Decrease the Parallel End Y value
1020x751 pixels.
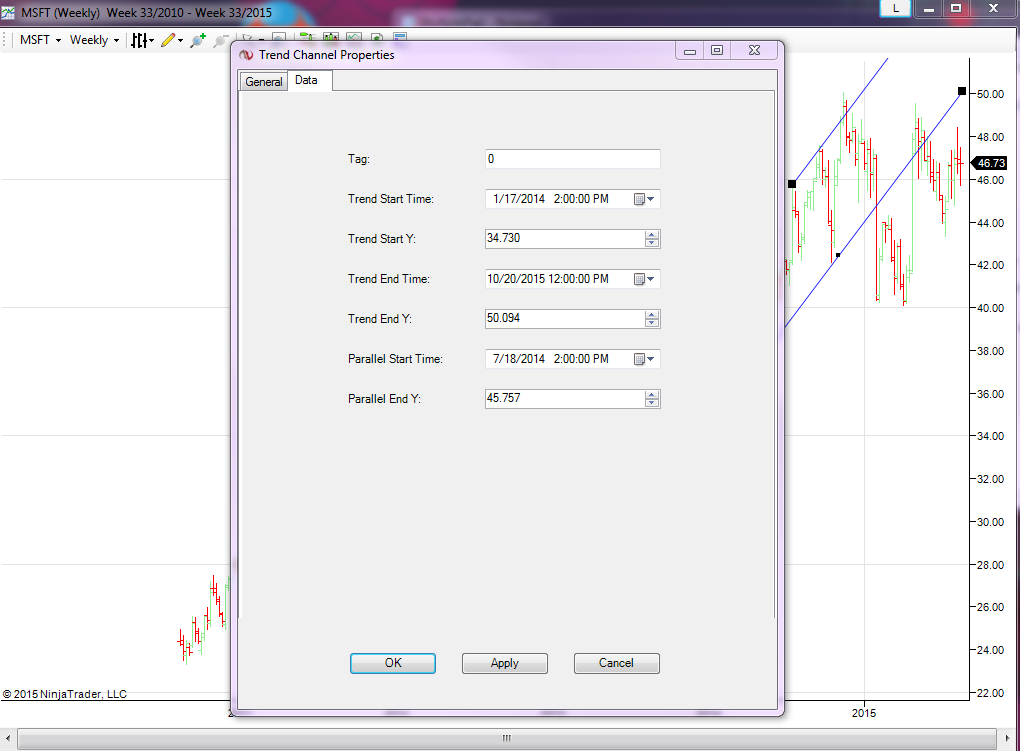652,403
